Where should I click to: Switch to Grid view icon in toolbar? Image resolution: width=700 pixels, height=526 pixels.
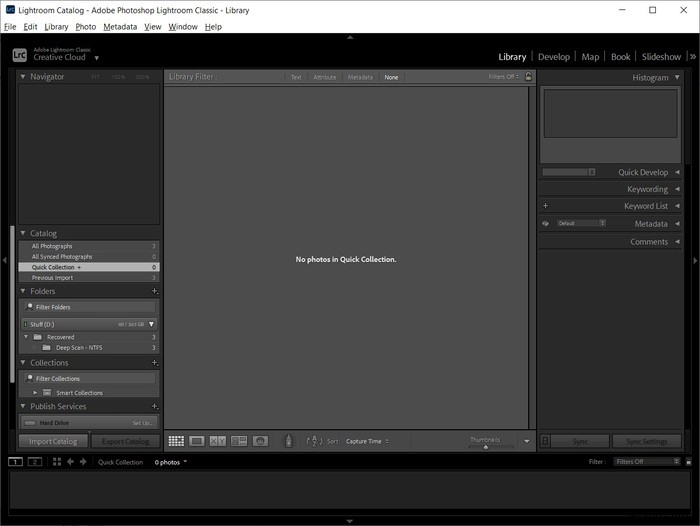pos(176,441)
